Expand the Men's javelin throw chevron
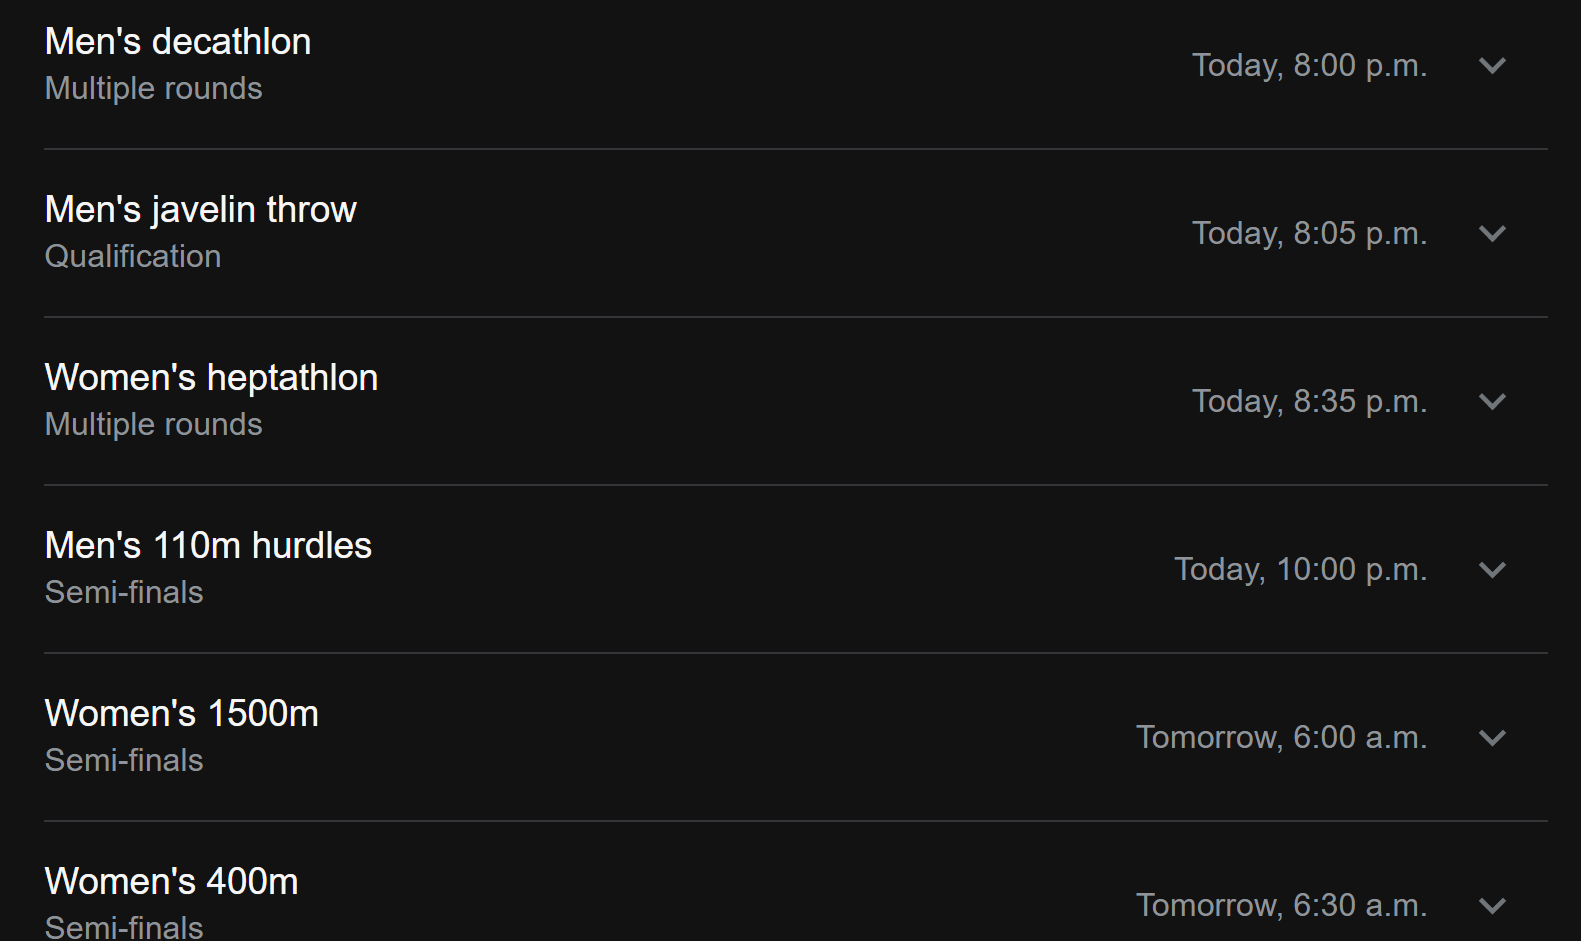1581x941 pixels. (1492, 234)
